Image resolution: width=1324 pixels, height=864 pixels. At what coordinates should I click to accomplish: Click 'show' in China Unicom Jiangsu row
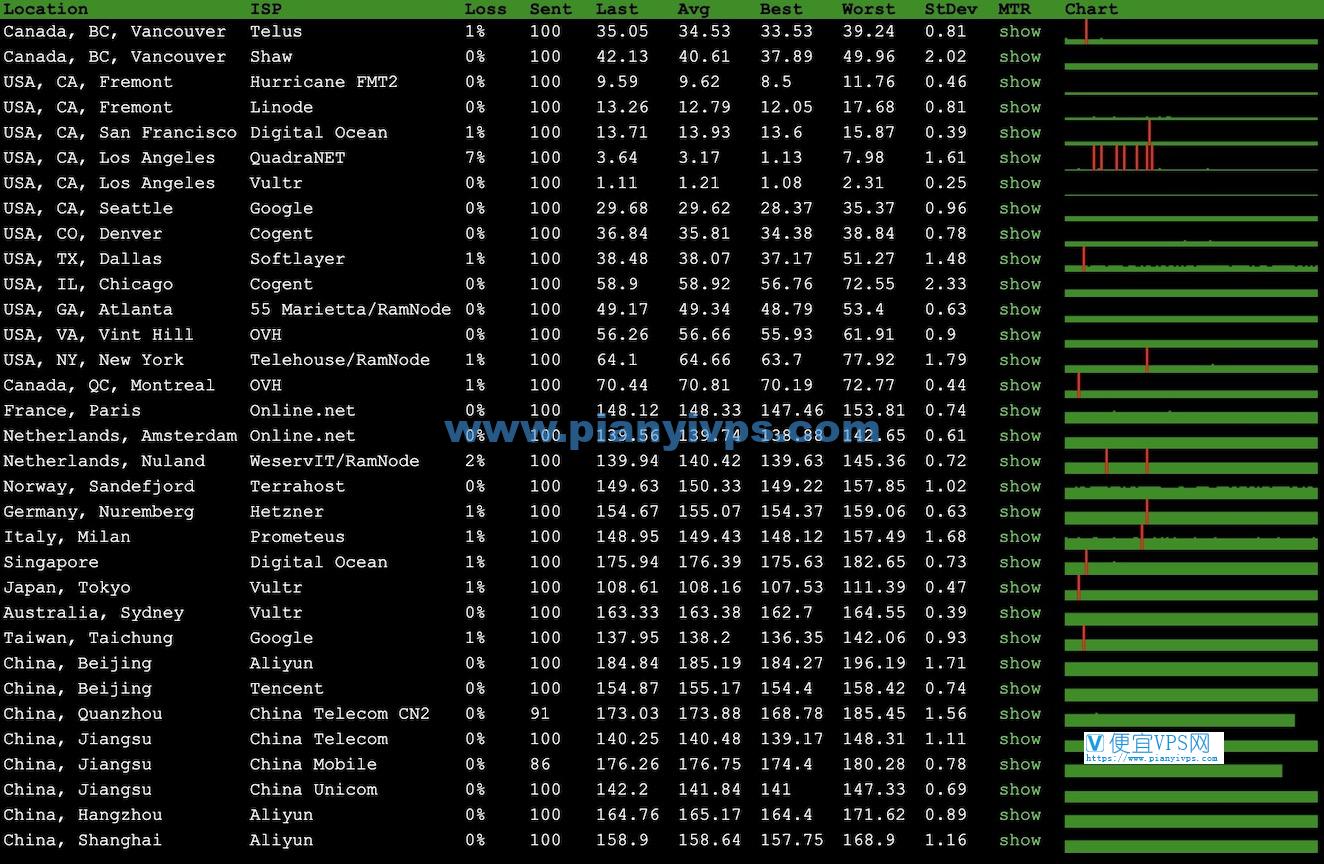(x=1020, y=789)
